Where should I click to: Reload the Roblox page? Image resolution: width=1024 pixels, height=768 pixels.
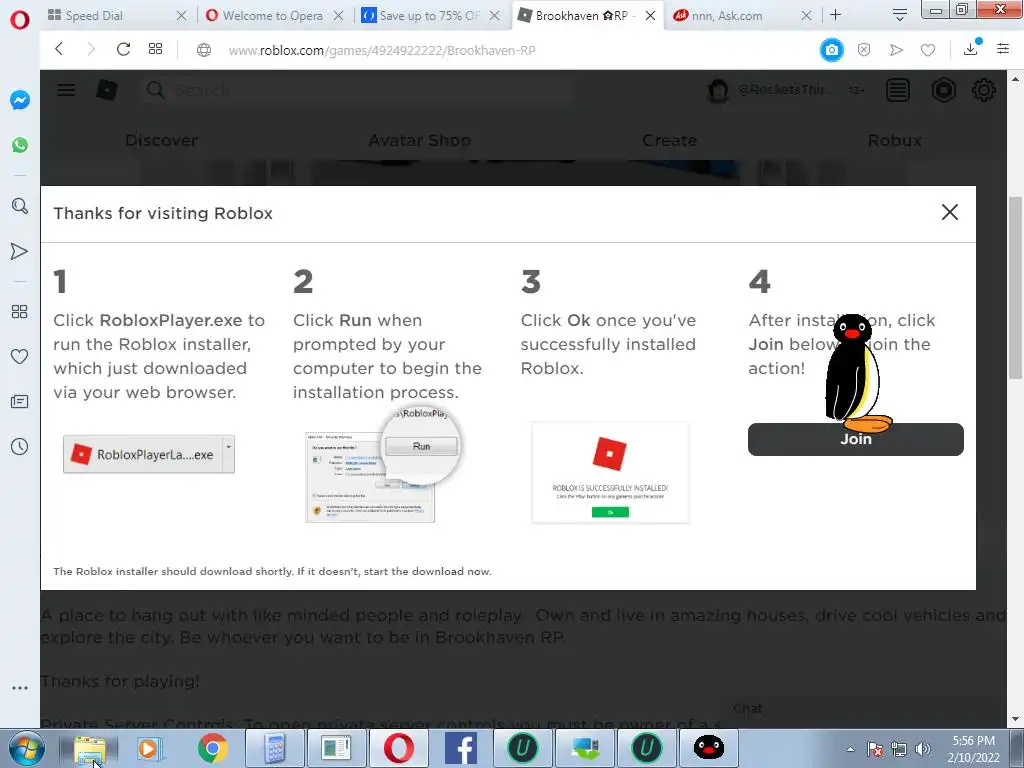click(123, 49)
